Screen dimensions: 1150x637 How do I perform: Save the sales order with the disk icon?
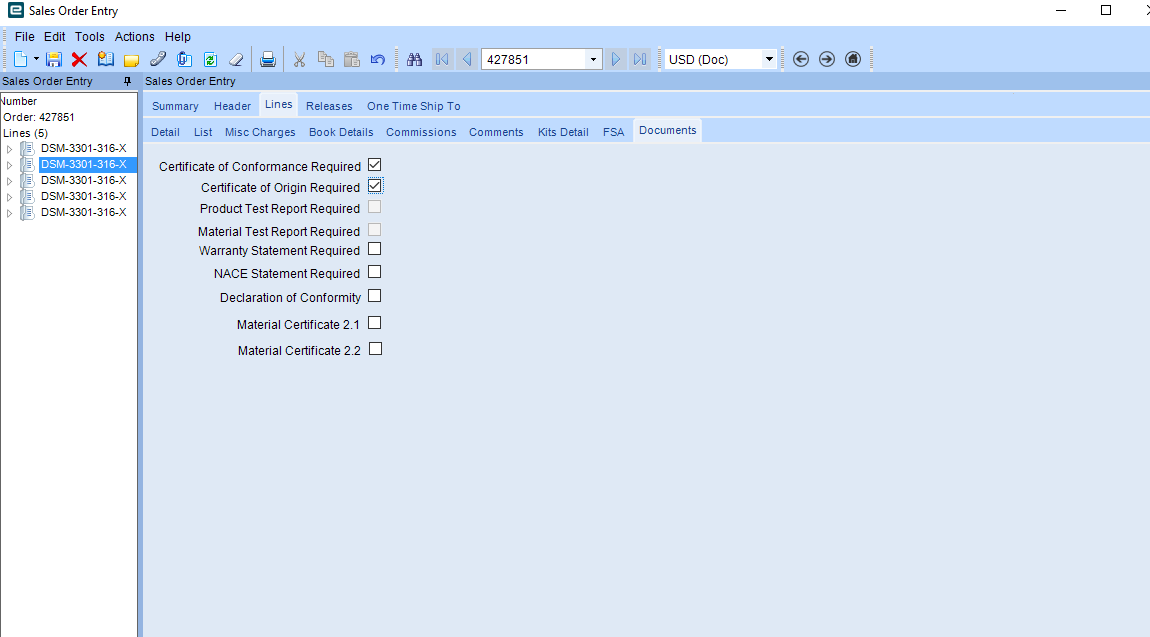click(x=54, y=59)
